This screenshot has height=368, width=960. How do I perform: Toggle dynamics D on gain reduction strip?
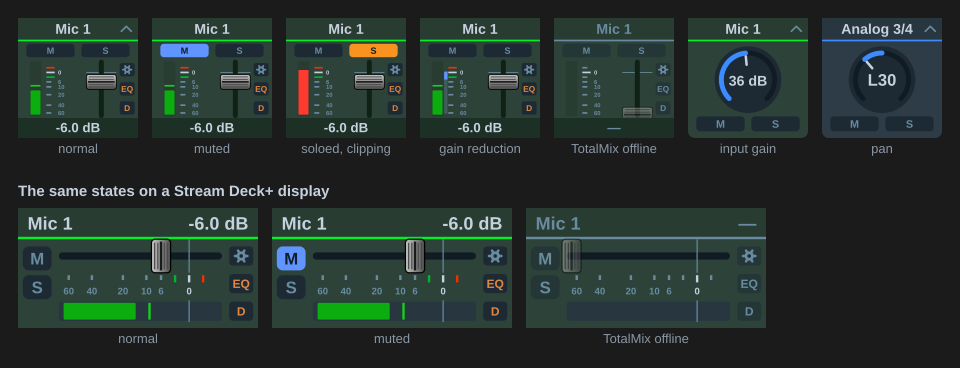click(529, 108)
